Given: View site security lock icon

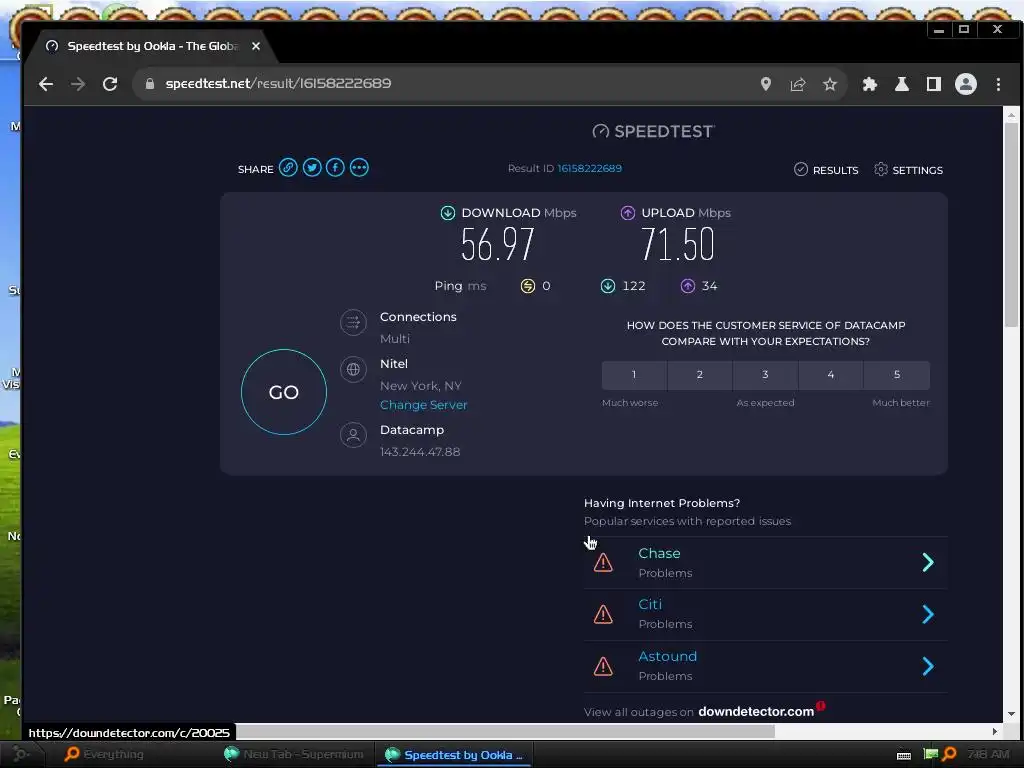Looking at the screenshot, I should tap(150, 84).
